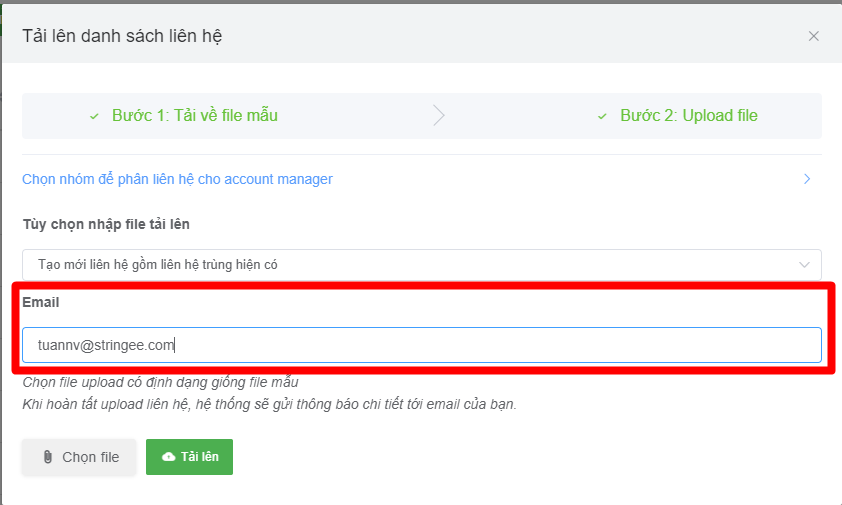842x505 pixels.
Task: Open the Chọn nhóm account manager link
Action: coord(177,179)
